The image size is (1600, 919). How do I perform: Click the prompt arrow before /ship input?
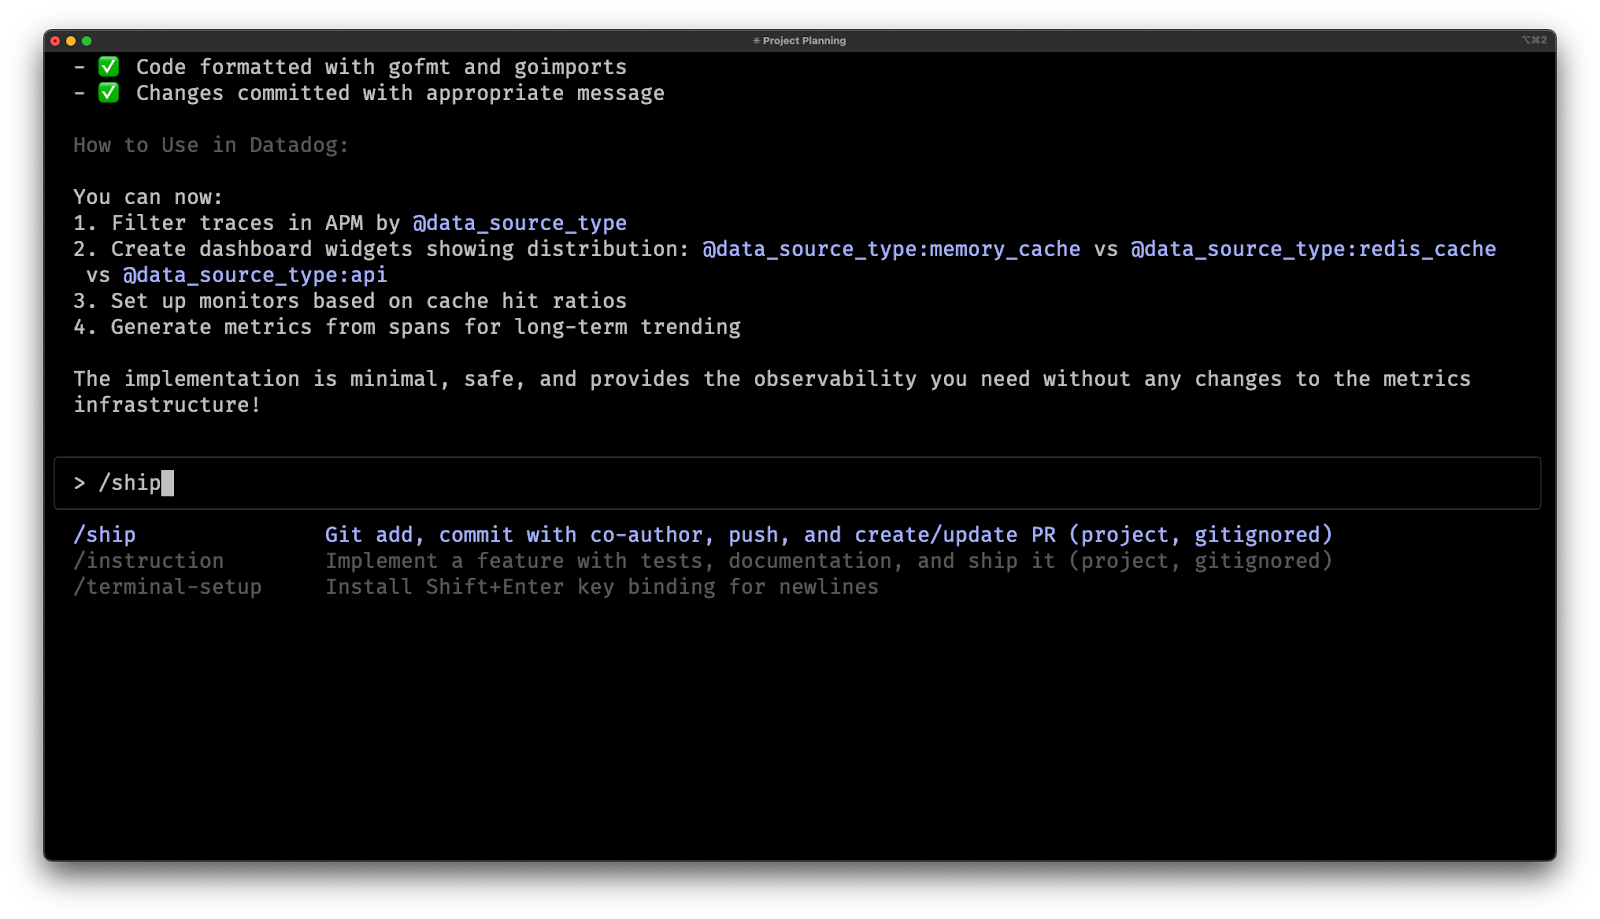pos(79,483)
